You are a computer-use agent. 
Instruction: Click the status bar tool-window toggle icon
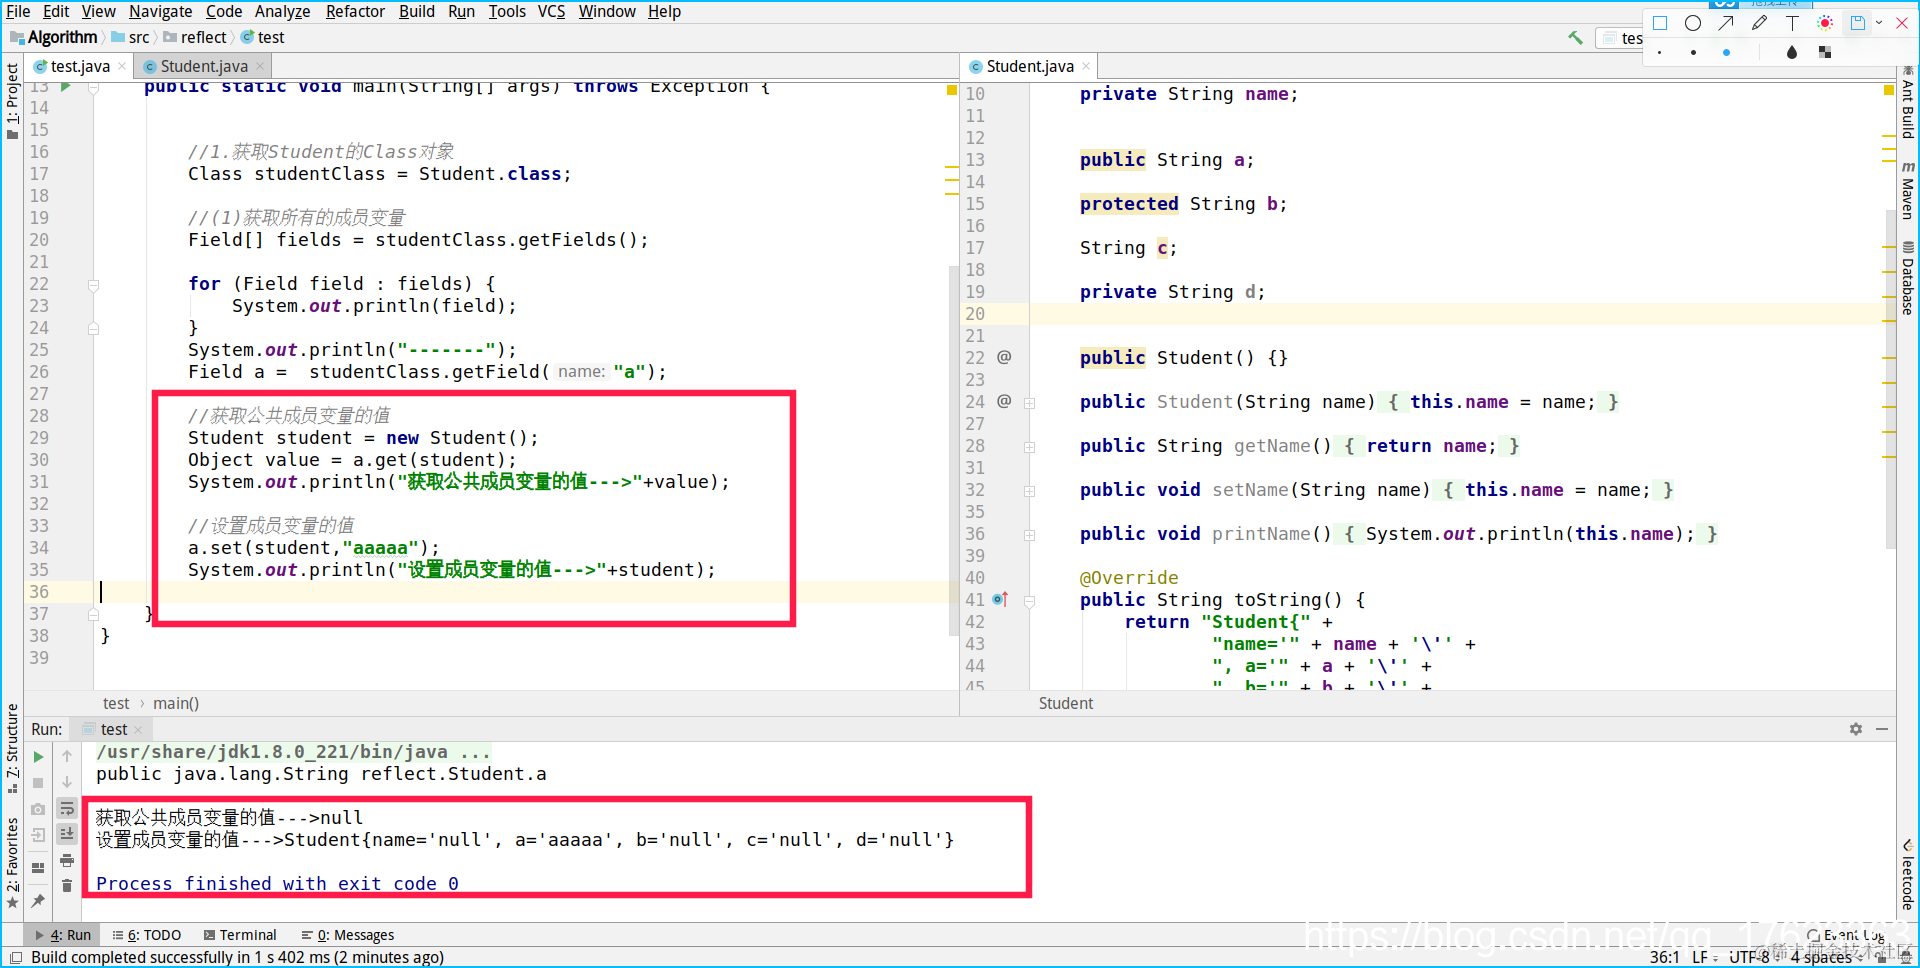click(16, 957)
